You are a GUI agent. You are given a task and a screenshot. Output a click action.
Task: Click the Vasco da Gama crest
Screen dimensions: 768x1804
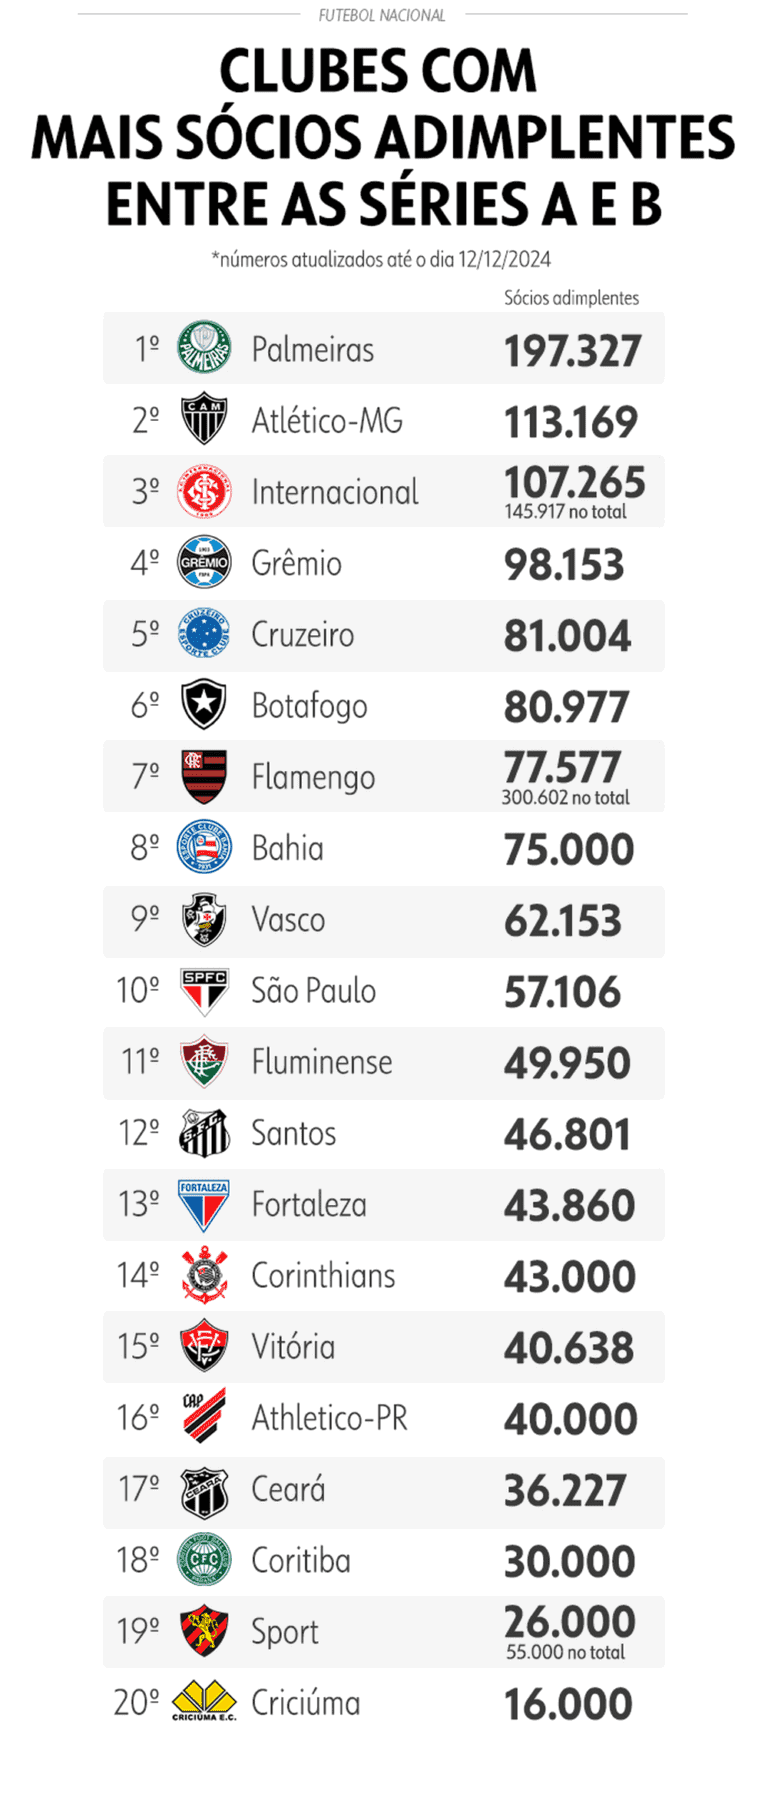(x=204, y=919)
